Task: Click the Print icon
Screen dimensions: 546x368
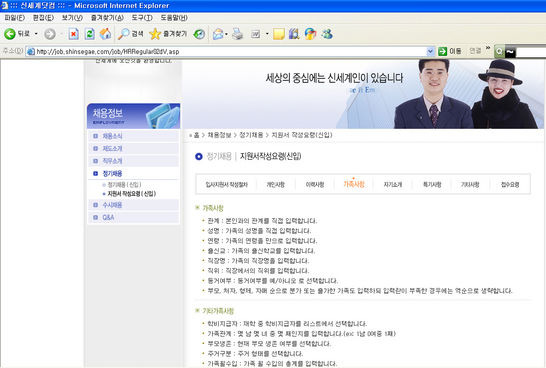Action: coord(237,34)
